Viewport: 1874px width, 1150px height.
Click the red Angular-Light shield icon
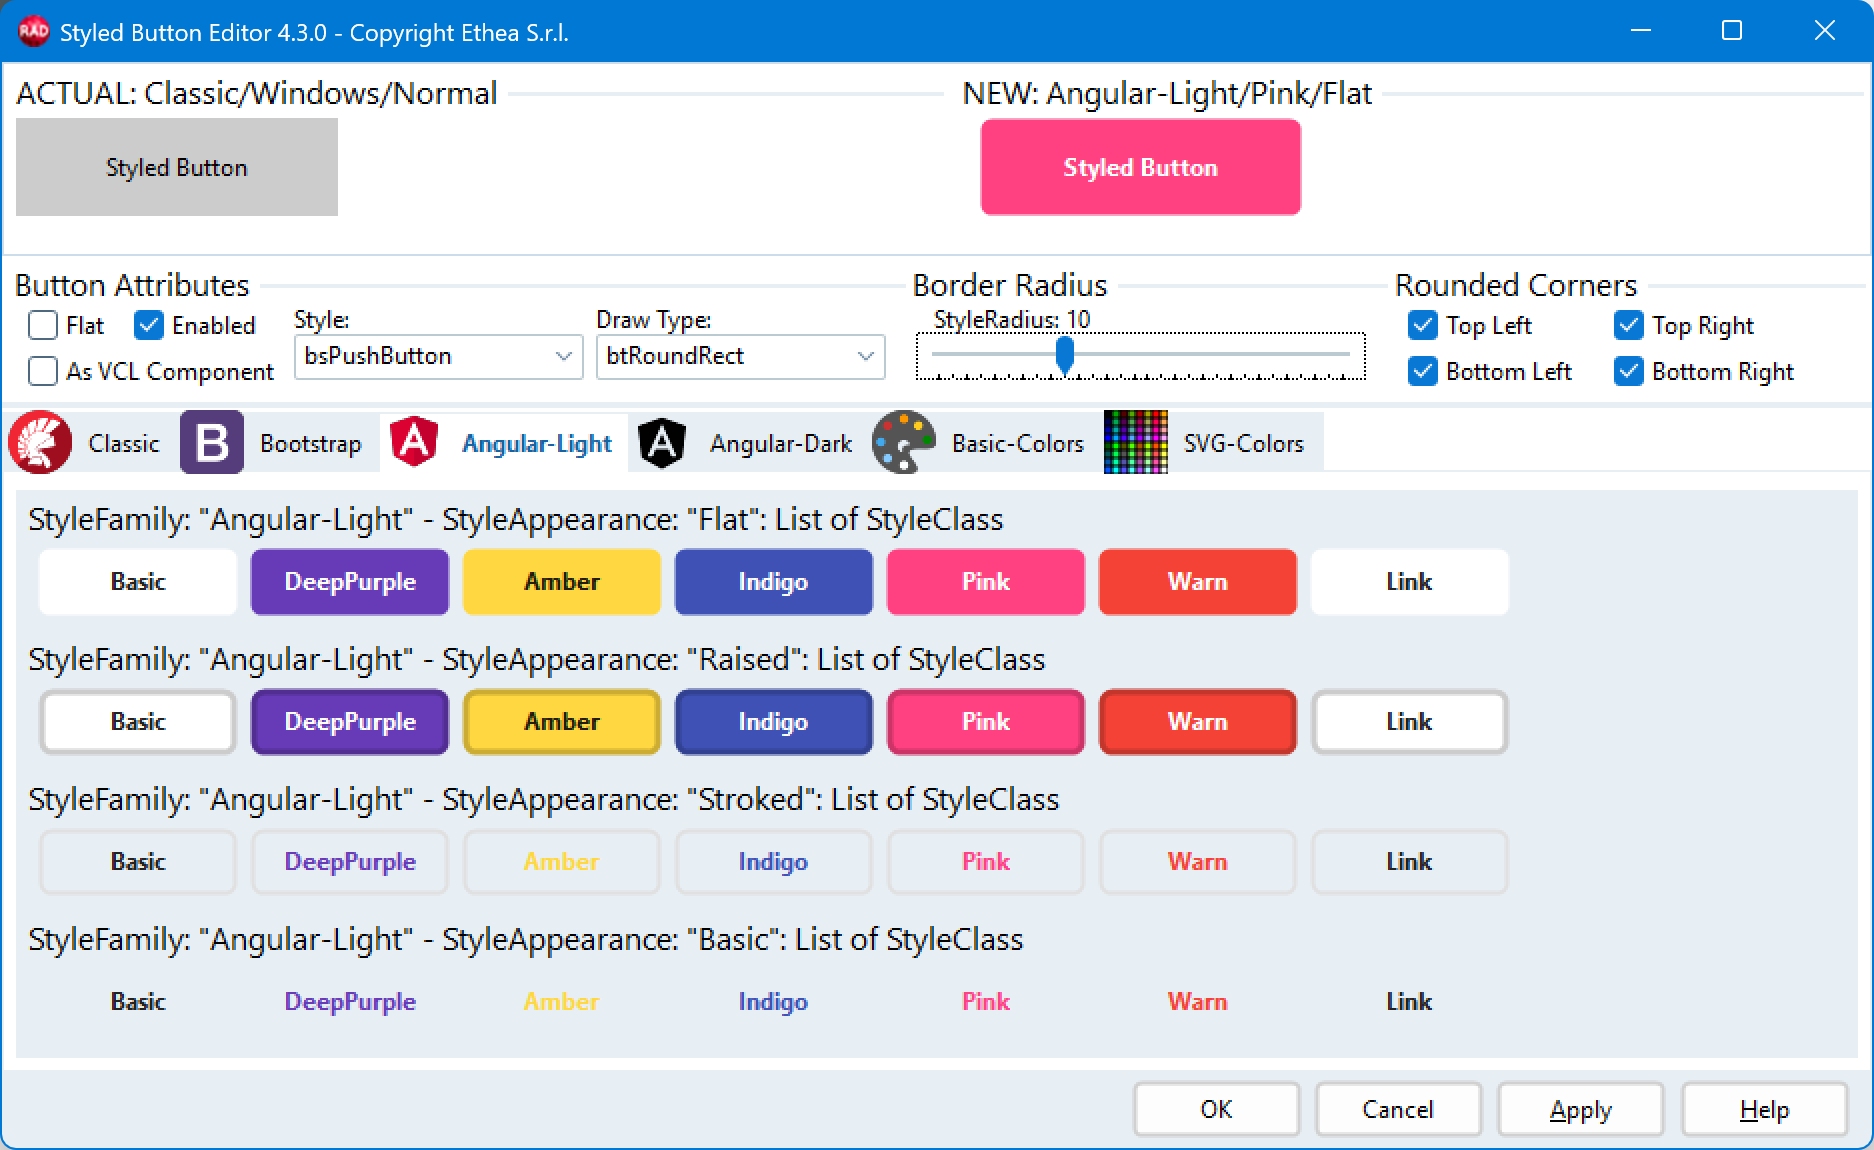(x=414, y=442)
